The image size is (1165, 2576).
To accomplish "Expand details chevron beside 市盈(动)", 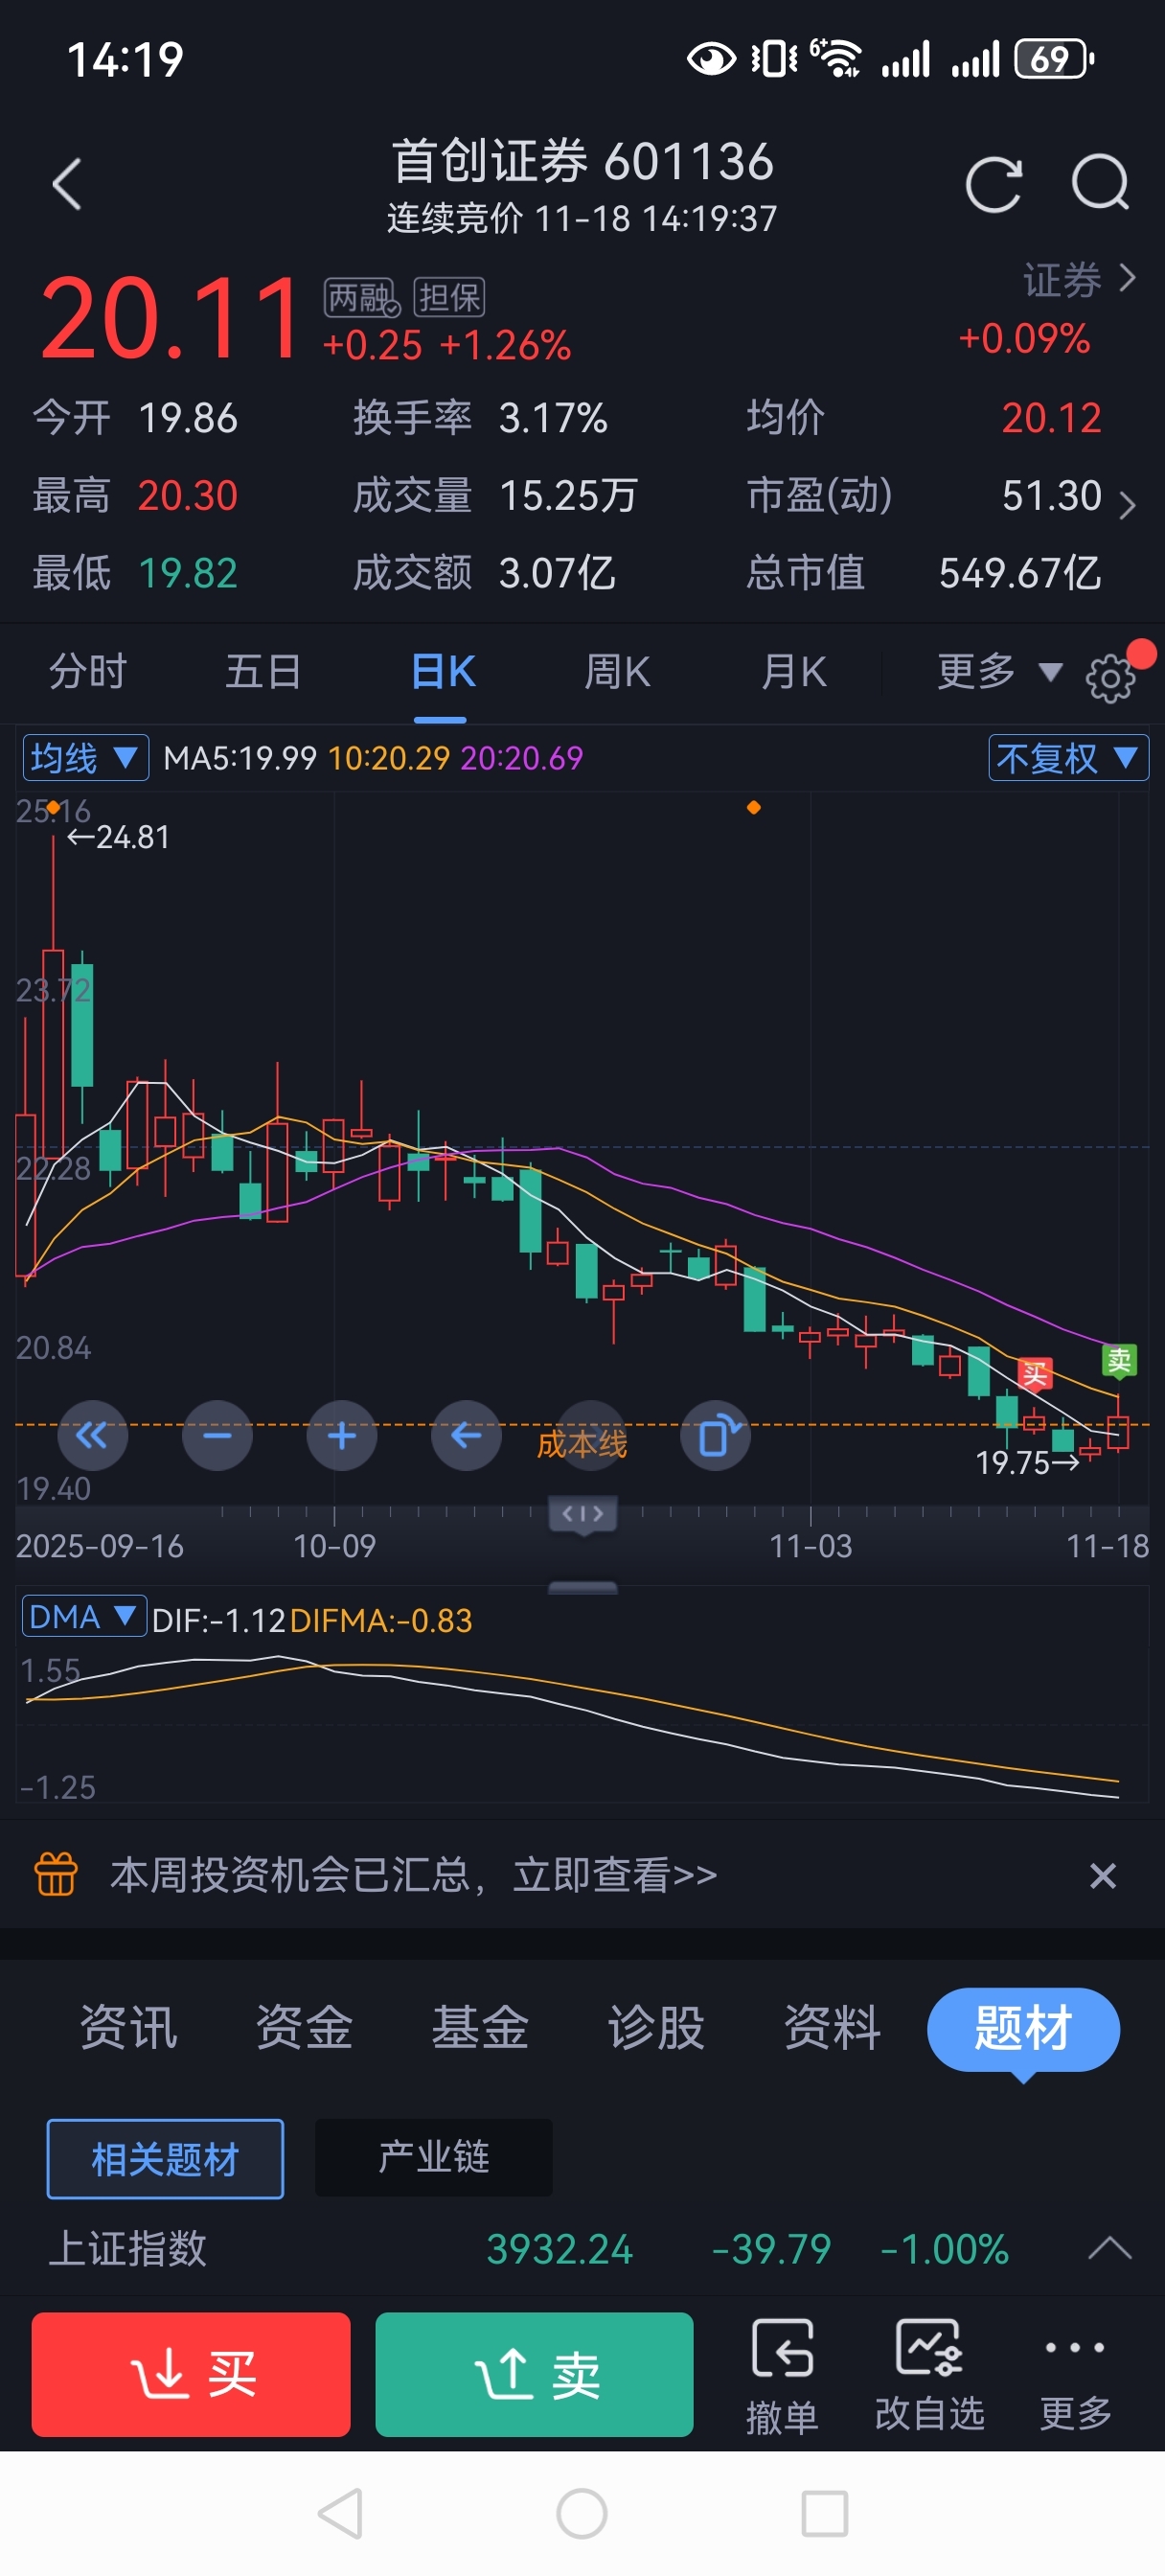I will pyautogui.click(x=1127, y=505).
